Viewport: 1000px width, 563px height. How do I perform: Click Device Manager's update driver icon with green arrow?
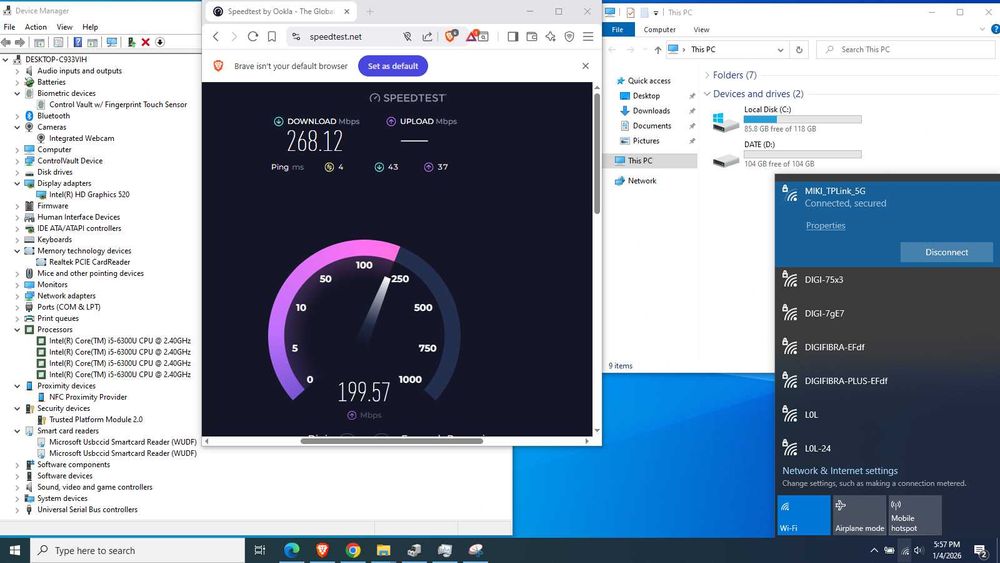131,42
